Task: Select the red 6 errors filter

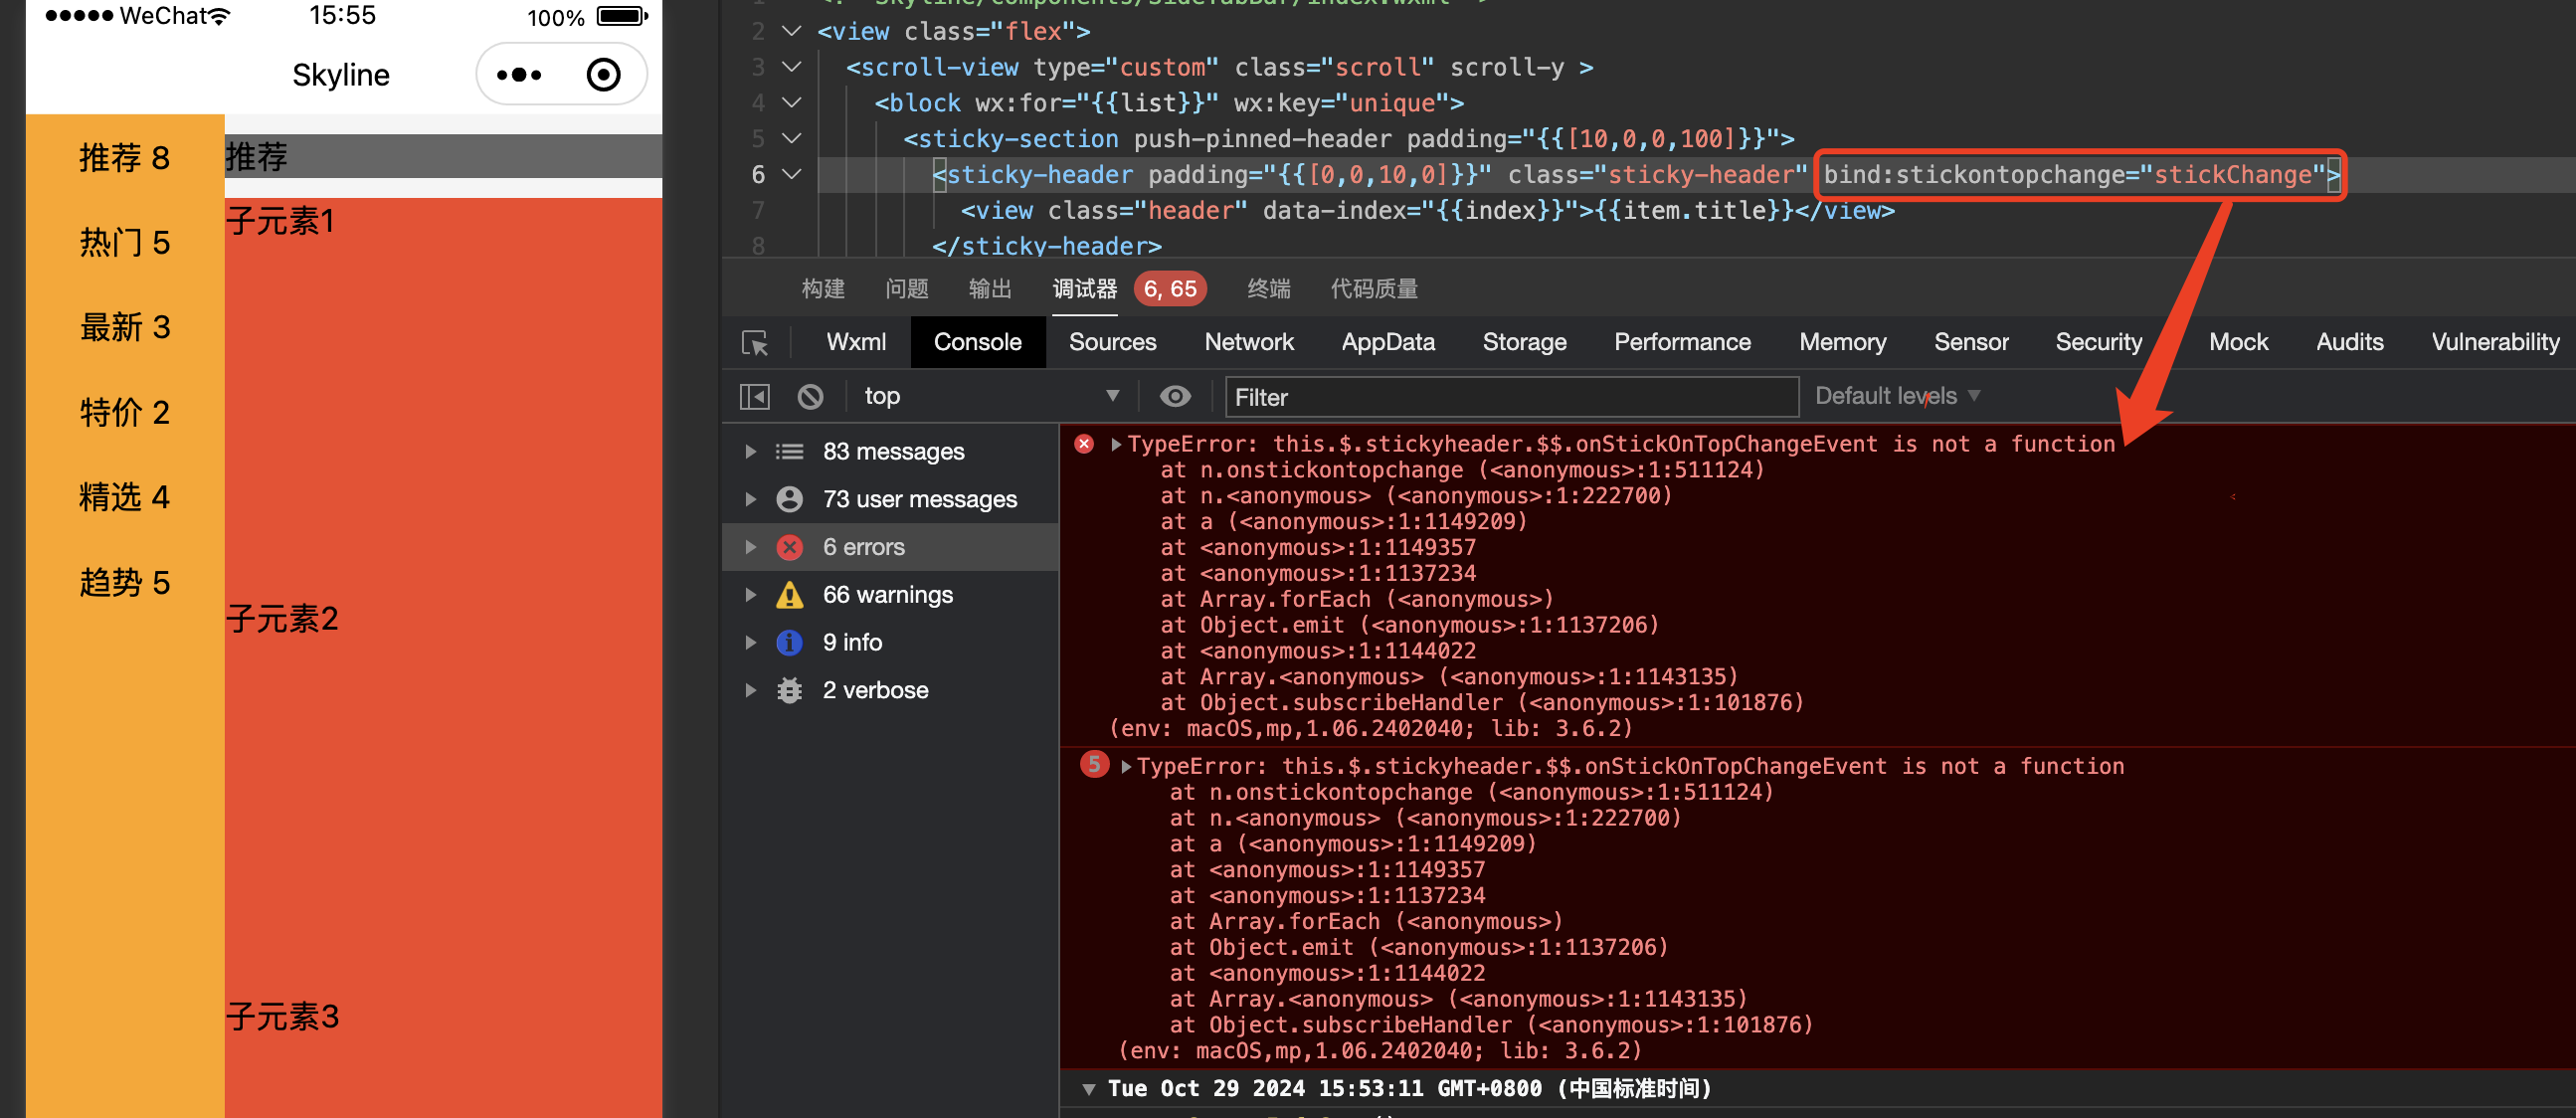Action: tap(863, 547)
